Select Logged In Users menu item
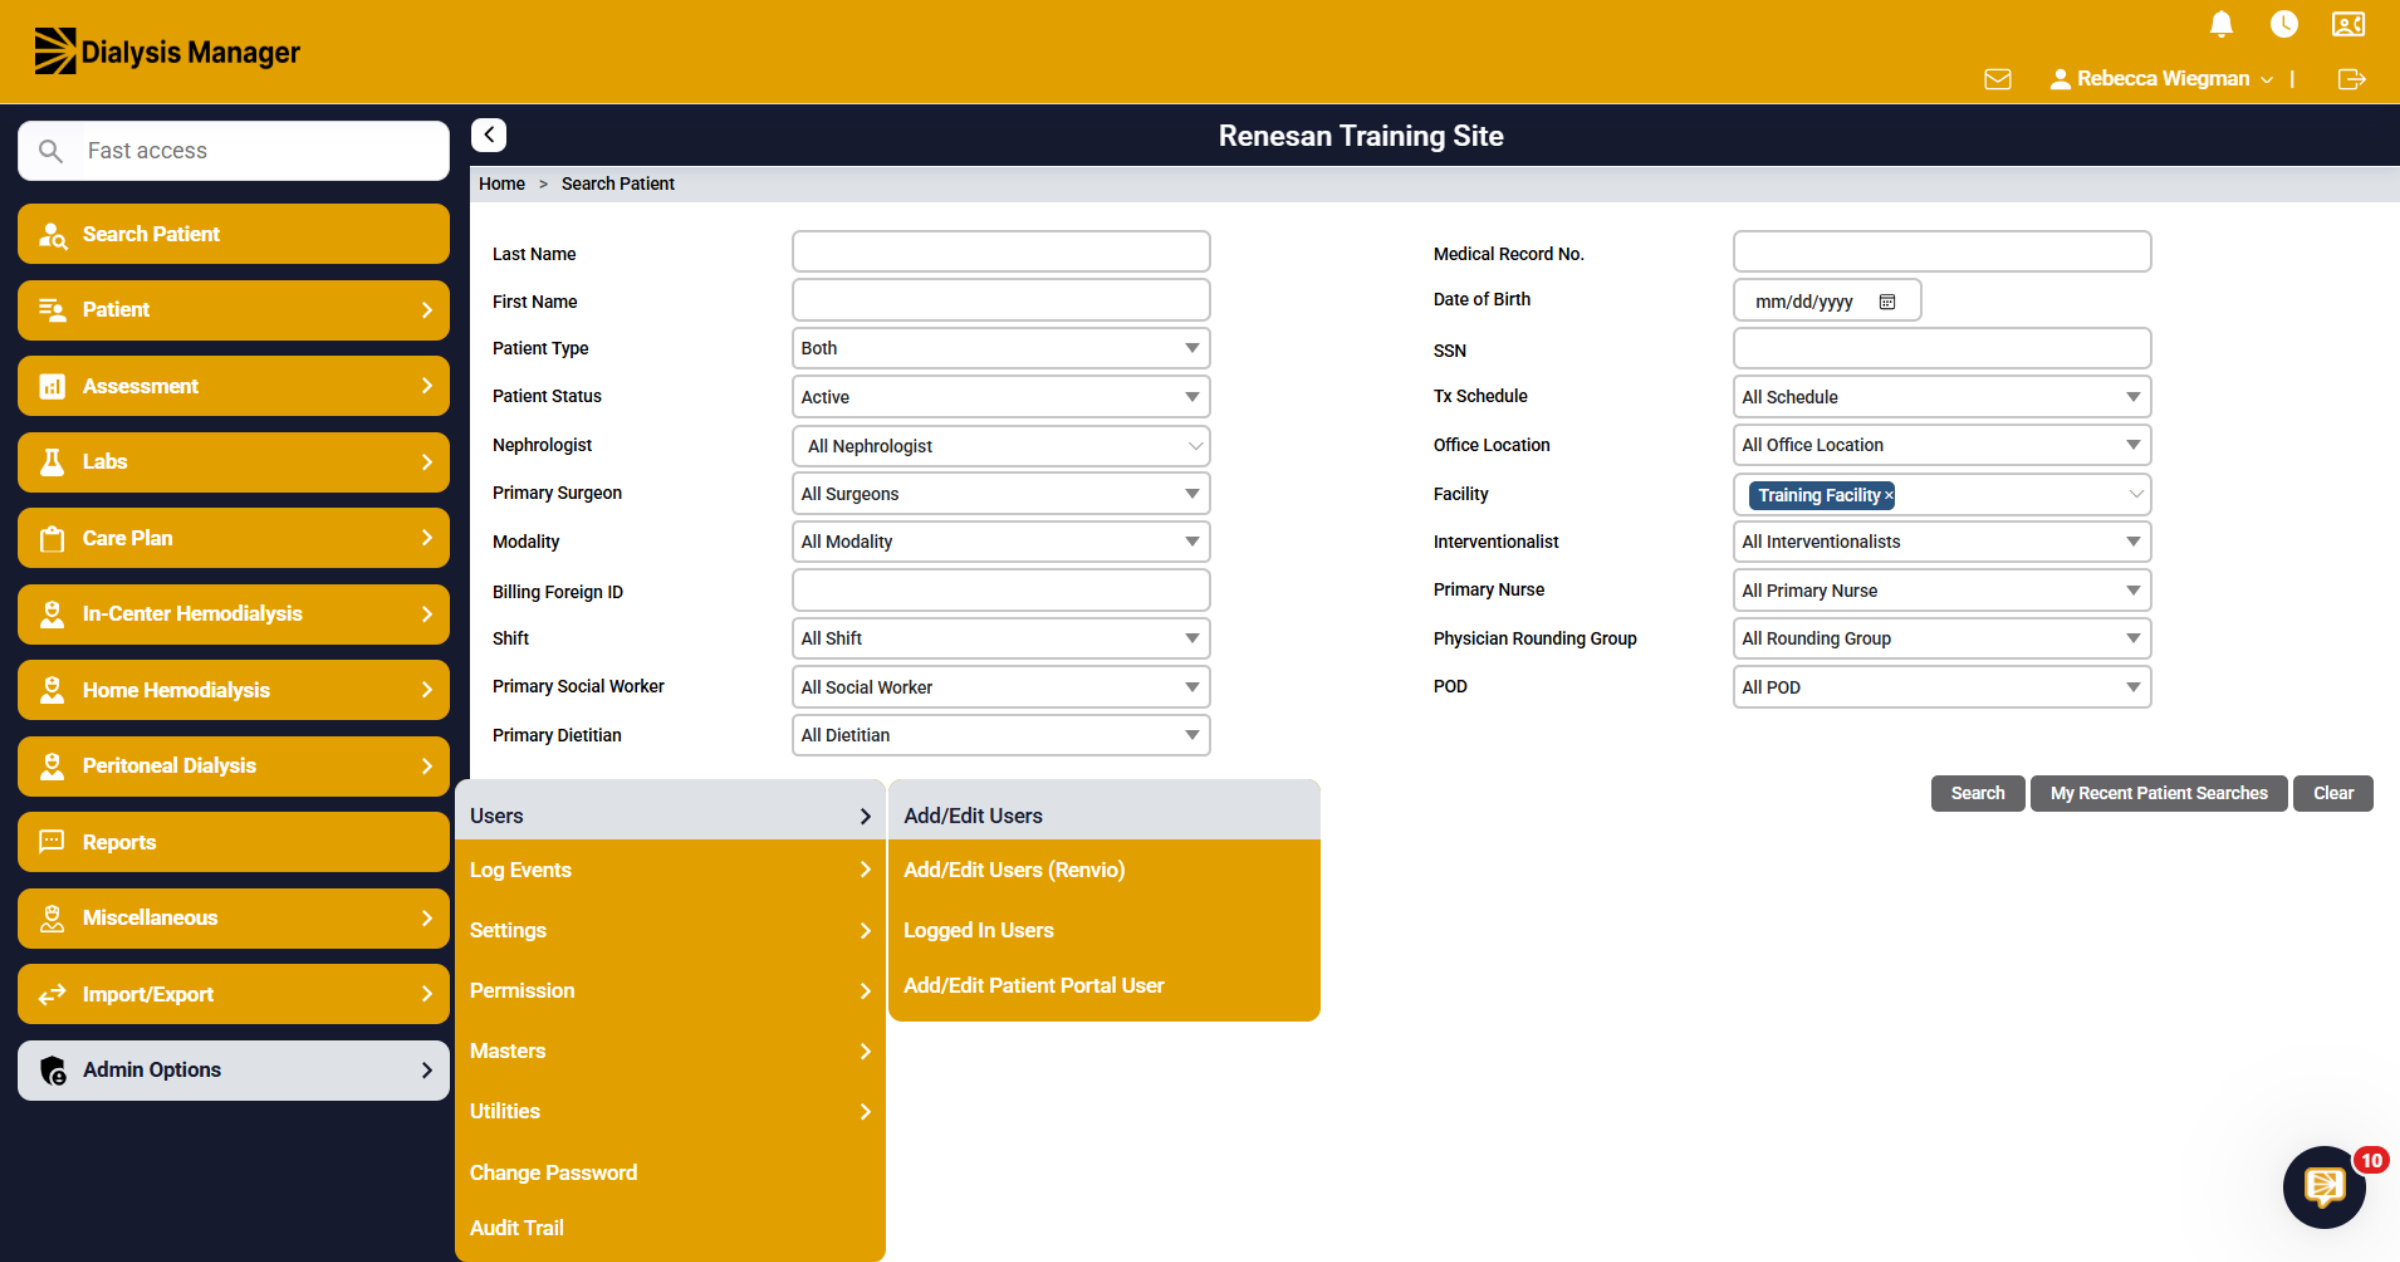The width and height of the screenshot is (2400, 1262). (1104, 930)
